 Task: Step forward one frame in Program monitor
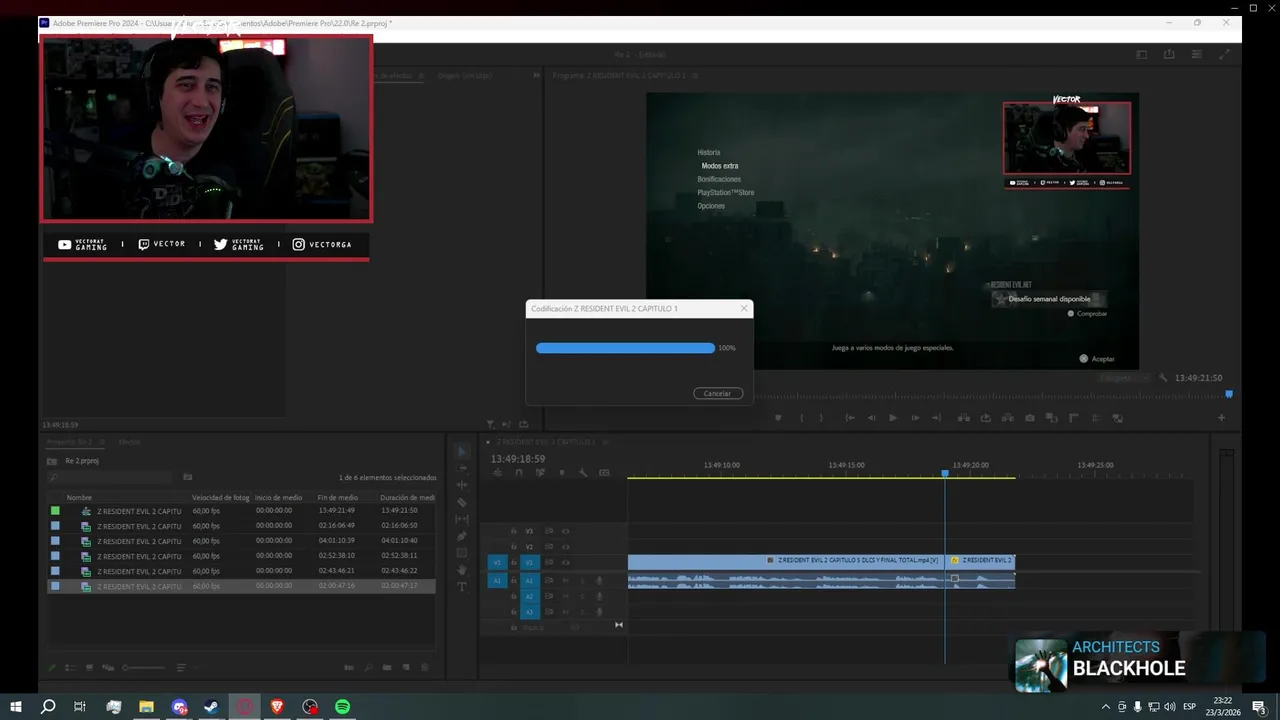(x=915, y=418)
